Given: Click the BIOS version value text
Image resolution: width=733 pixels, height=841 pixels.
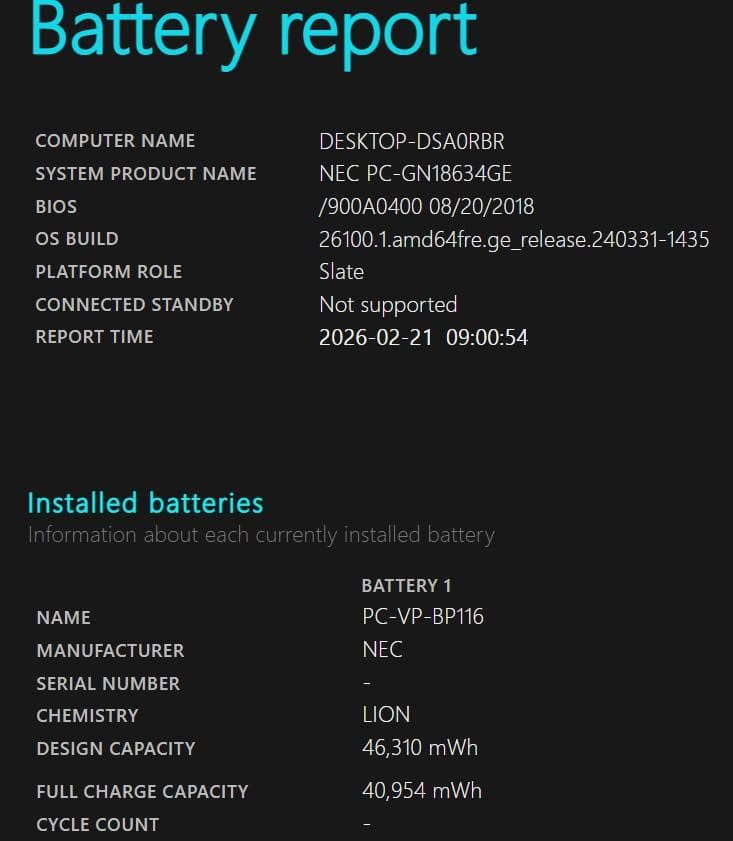Looking at the screenshot, I should coord(426,207).
